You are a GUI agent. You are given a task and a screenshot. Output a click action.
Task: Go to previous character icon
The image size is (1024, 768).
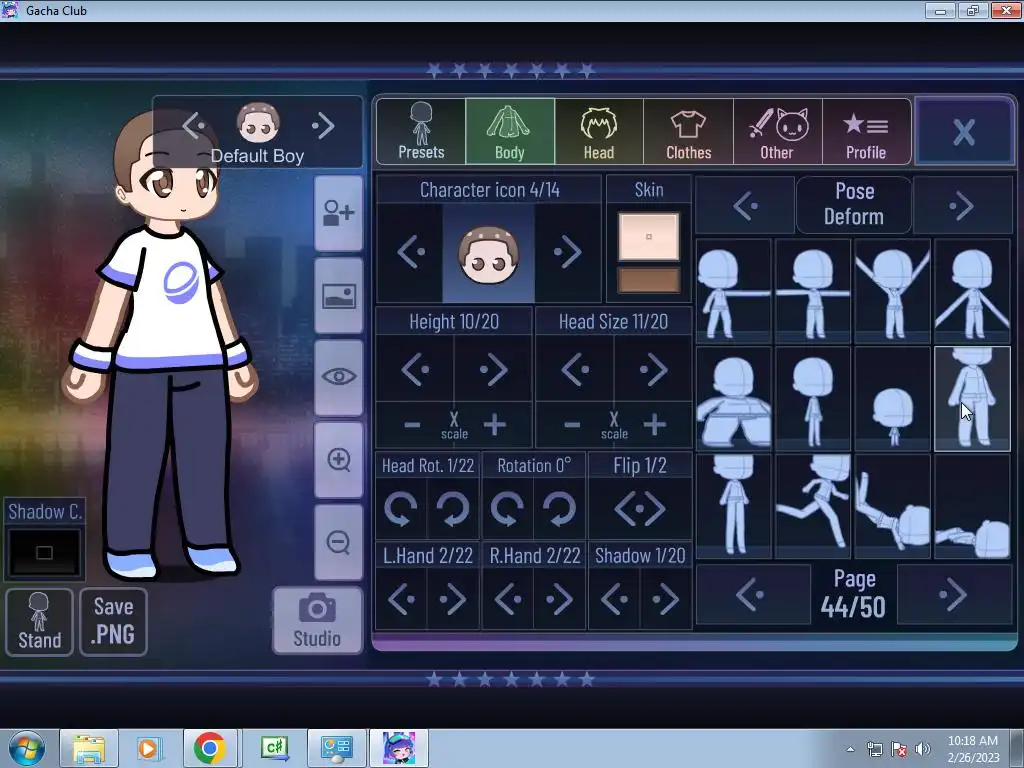[x=411, y=252]
